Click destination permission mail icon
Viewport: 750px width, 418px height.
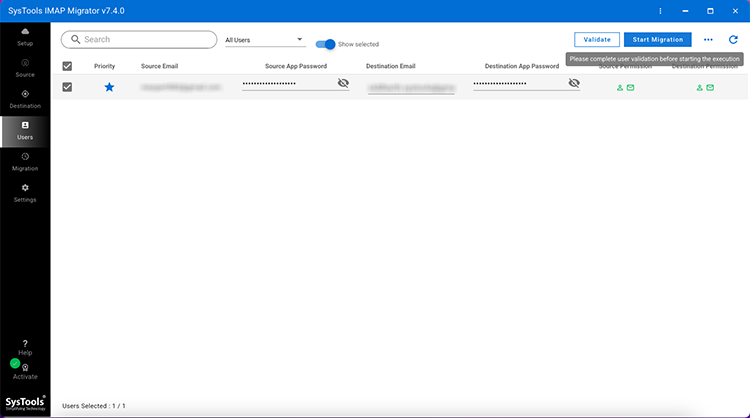[x=710, y=88]
